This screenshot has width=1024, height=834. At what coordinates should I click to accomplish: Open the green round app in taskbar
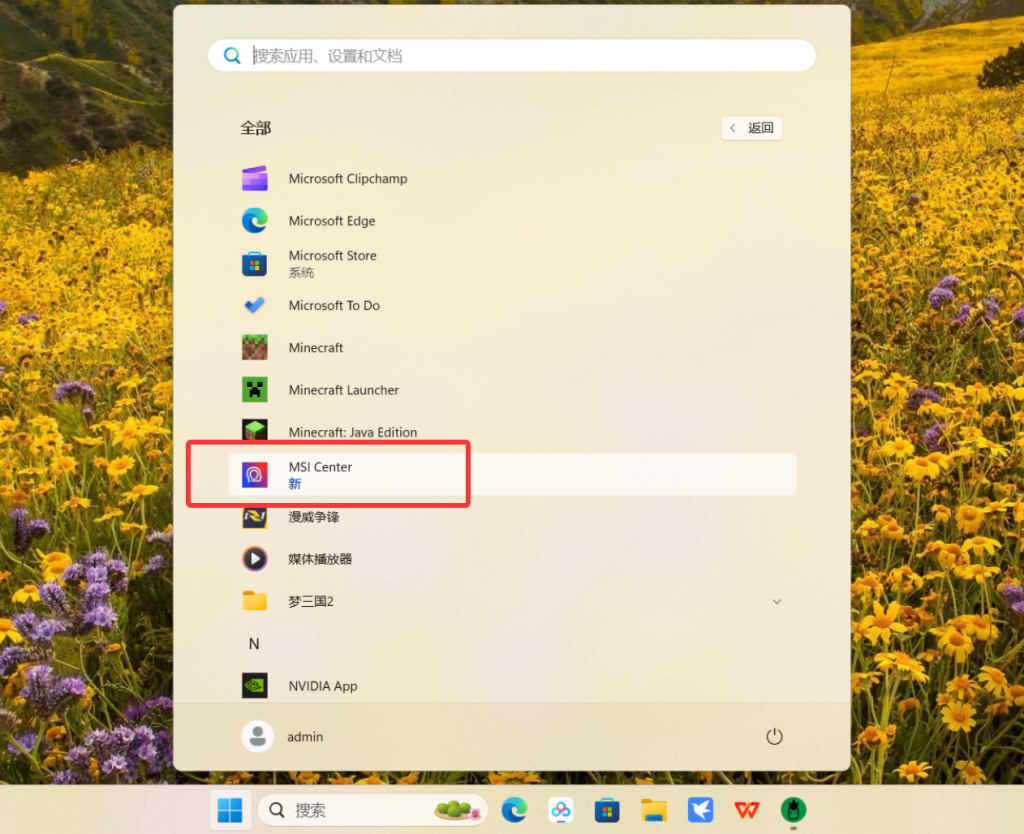pyautogui.click(x=793, y=810)
